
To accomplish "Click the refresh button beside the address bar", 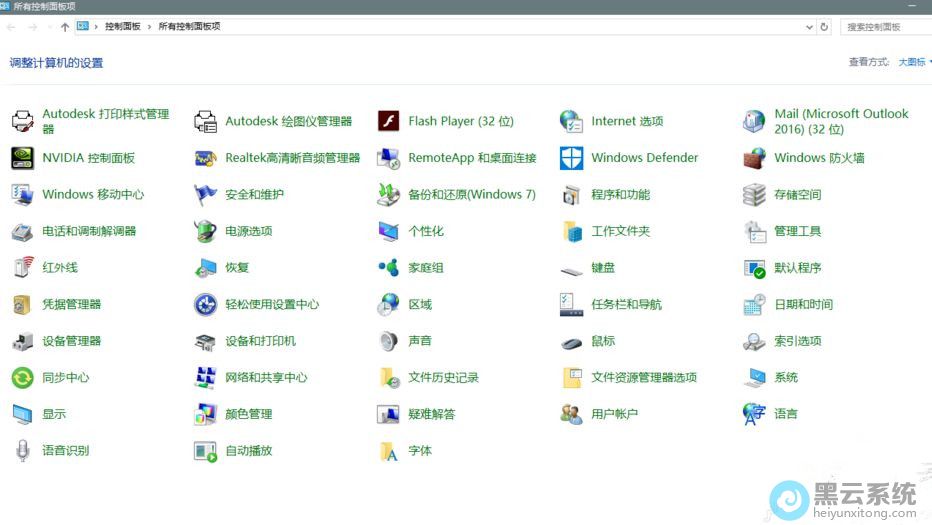I will [824, 27].
